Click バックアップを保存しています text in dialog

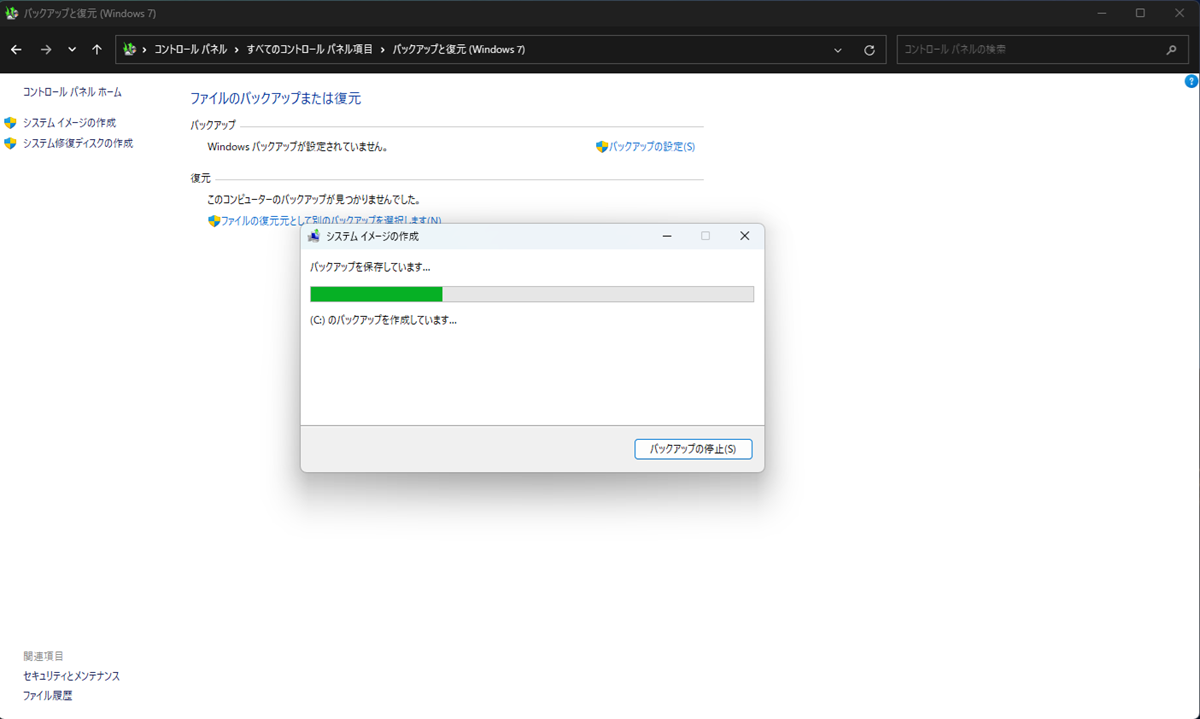370,267
